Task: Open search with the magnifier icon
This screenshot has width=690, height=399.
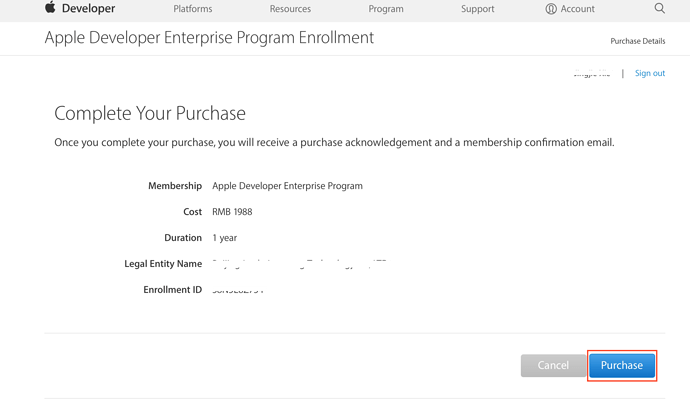Action: 659,8
